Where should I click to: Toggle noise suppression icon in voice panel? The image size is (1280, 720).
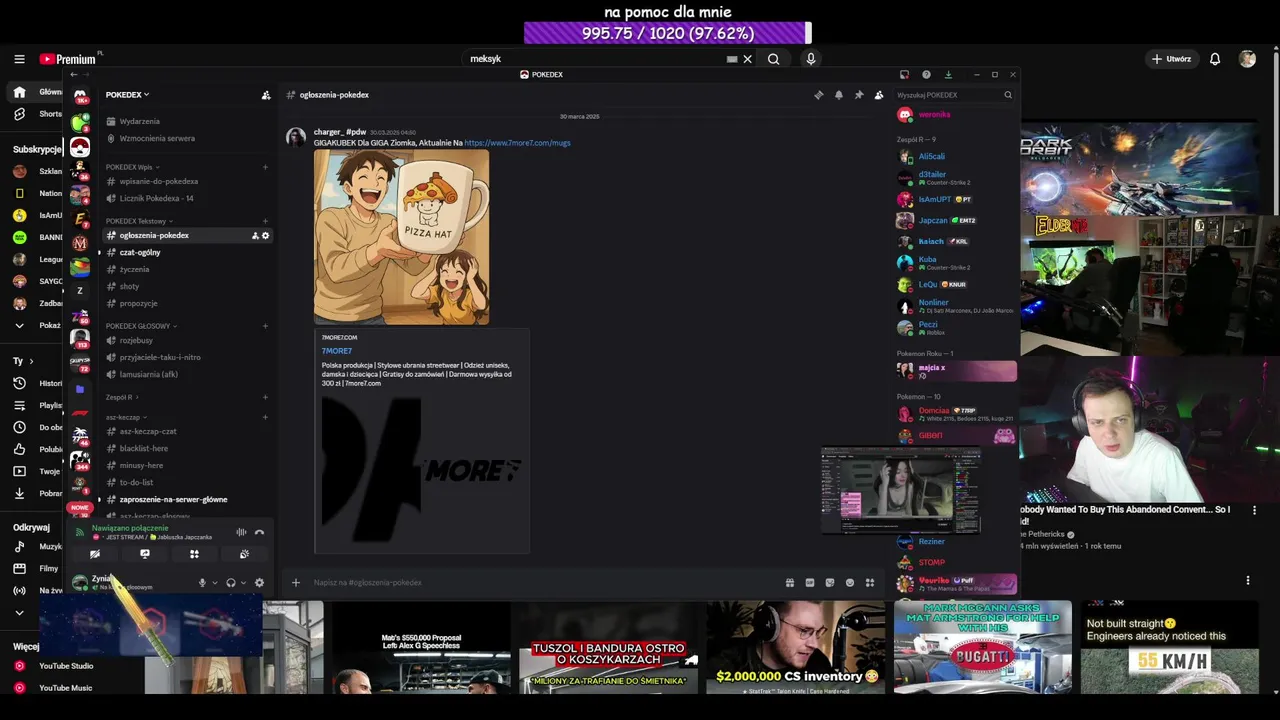coord(241,532)
